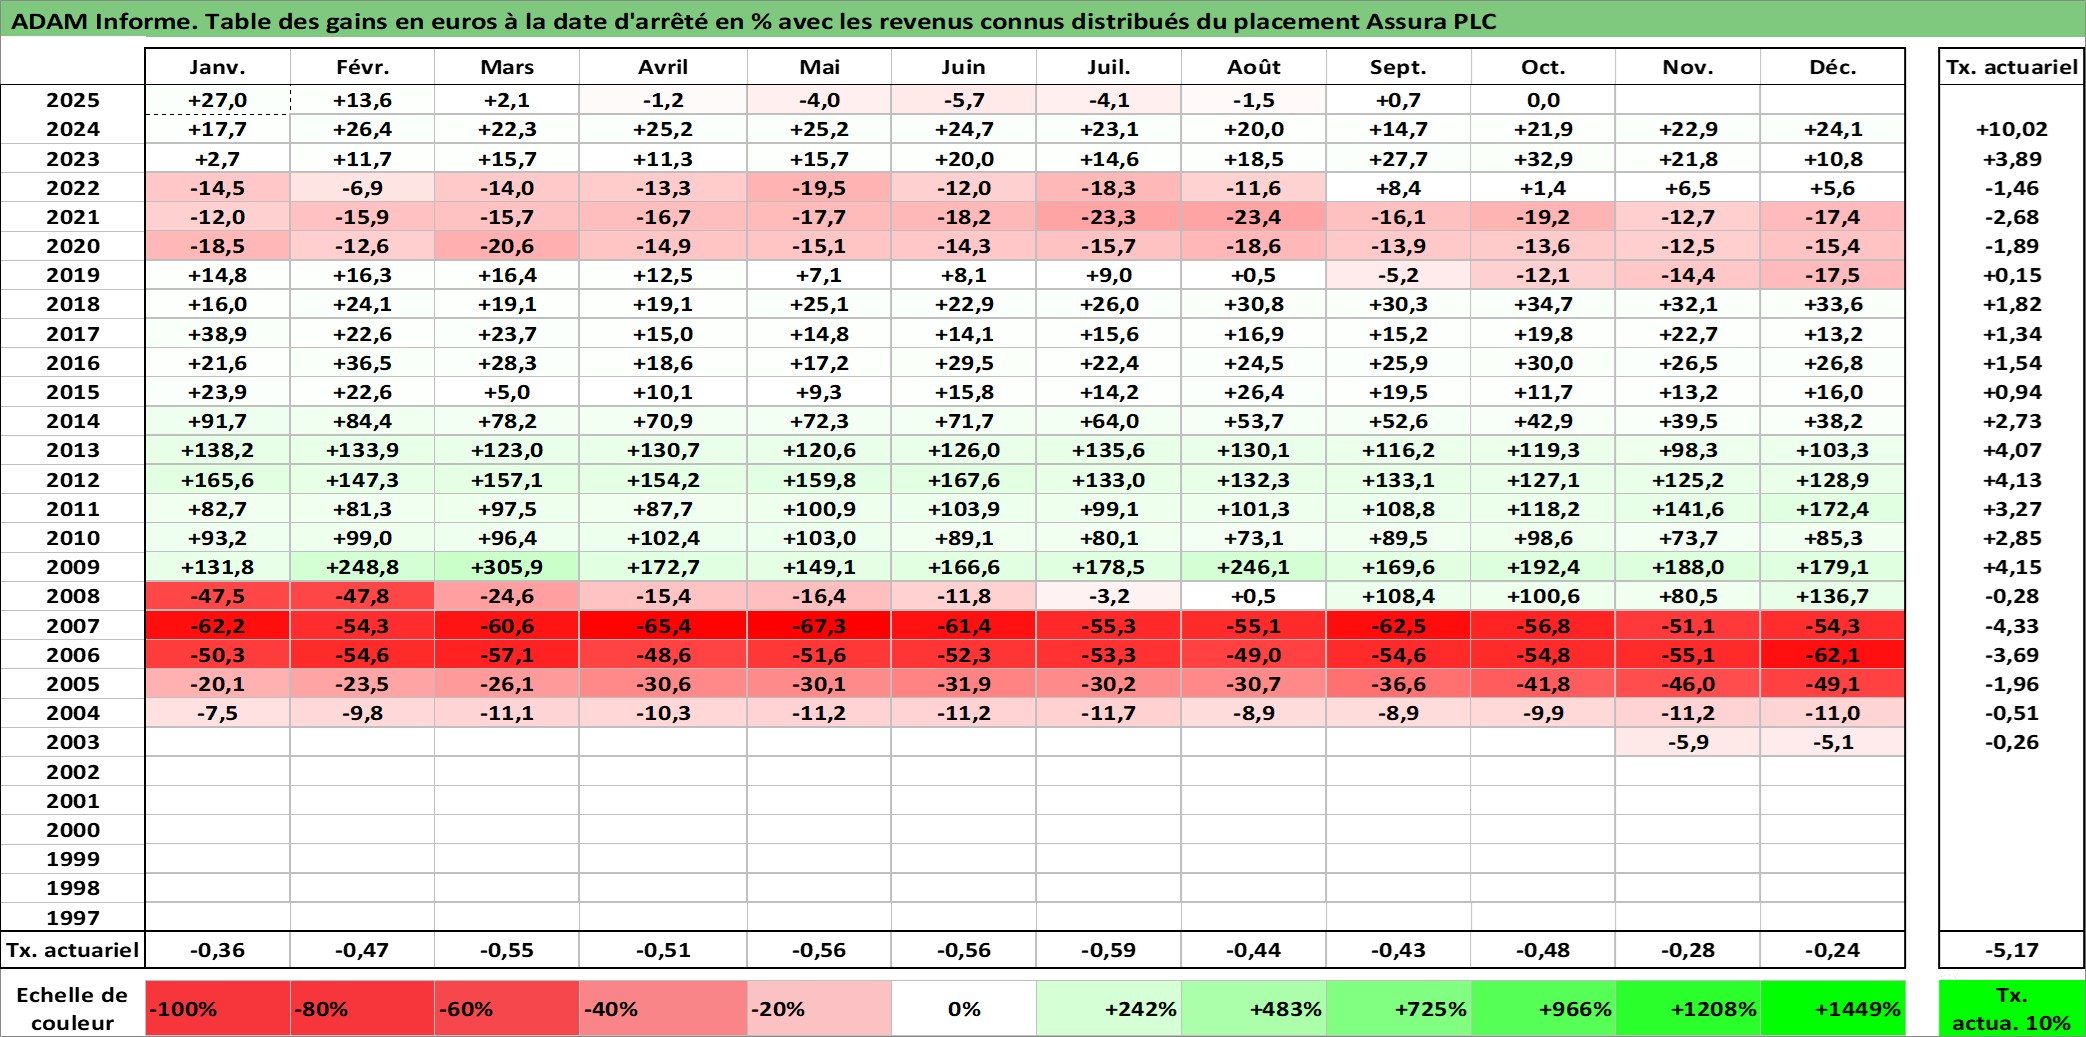Image resolution: width=2086 pixels, height=1037 pixels.
Task: Click the 'Tx. actuariel' bottom row label
Action: click(x=73, y=950)
